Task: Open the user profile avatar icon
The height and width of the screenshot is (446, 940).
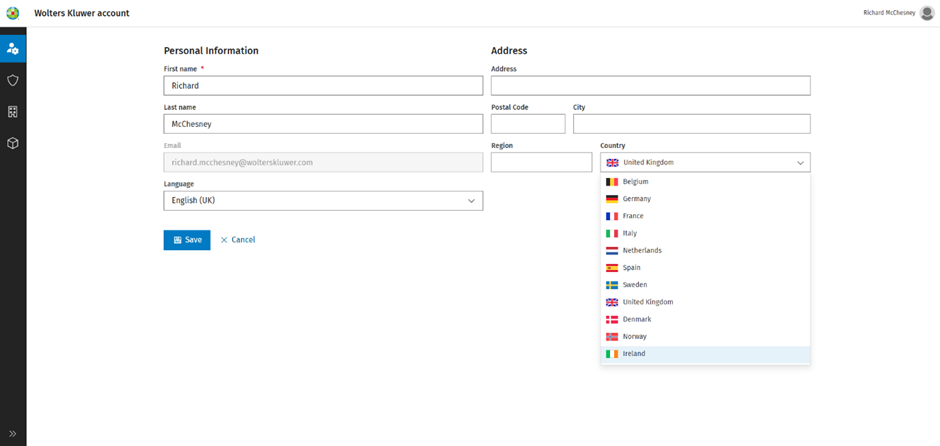Action: pos(926,13)
